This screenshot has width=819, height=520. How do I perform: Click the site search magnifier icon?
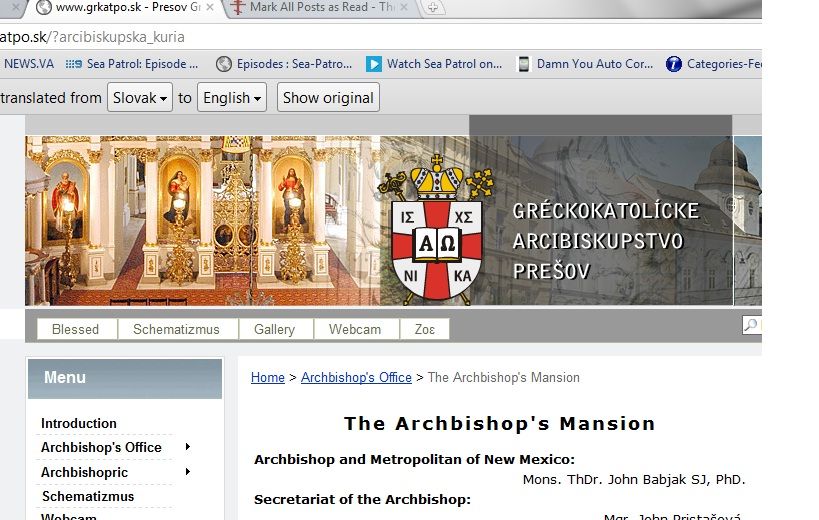coord(751,325)
